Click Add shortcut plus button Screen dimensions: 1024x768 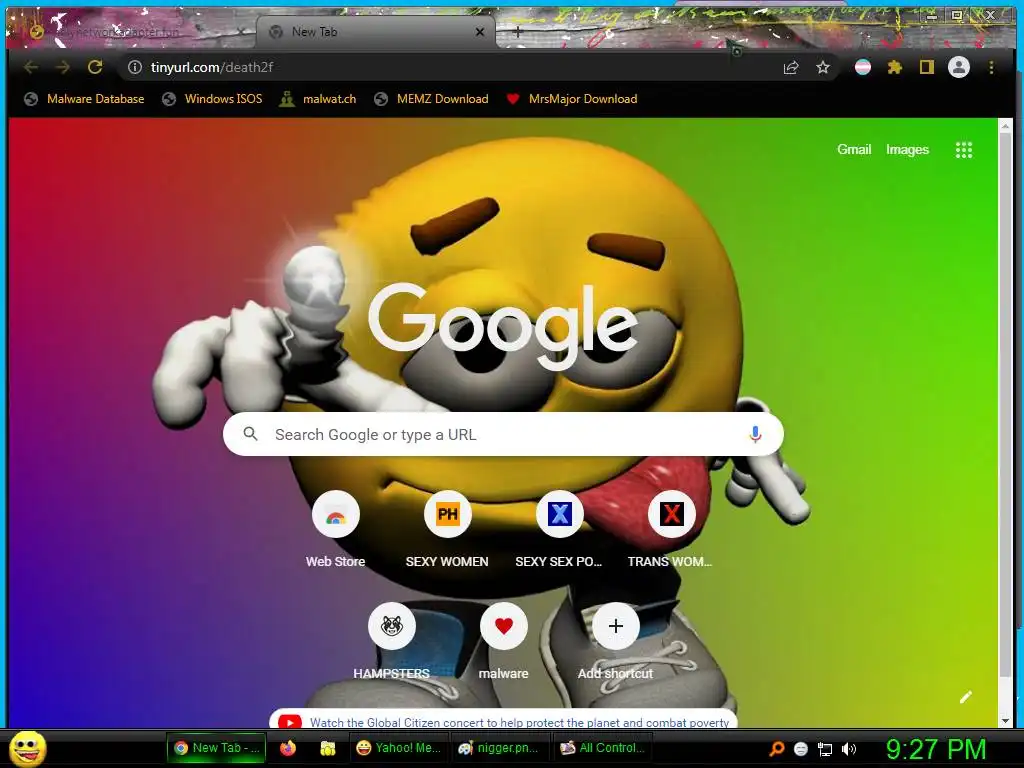click(615, 626)
